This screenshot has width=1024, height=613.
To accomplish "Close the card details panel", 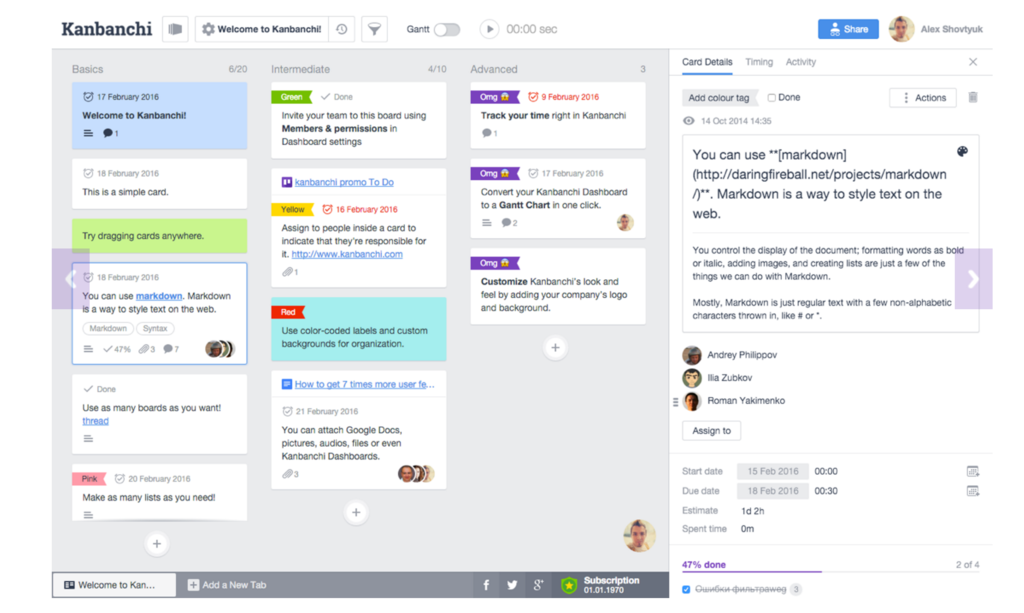I will [973, 62].
